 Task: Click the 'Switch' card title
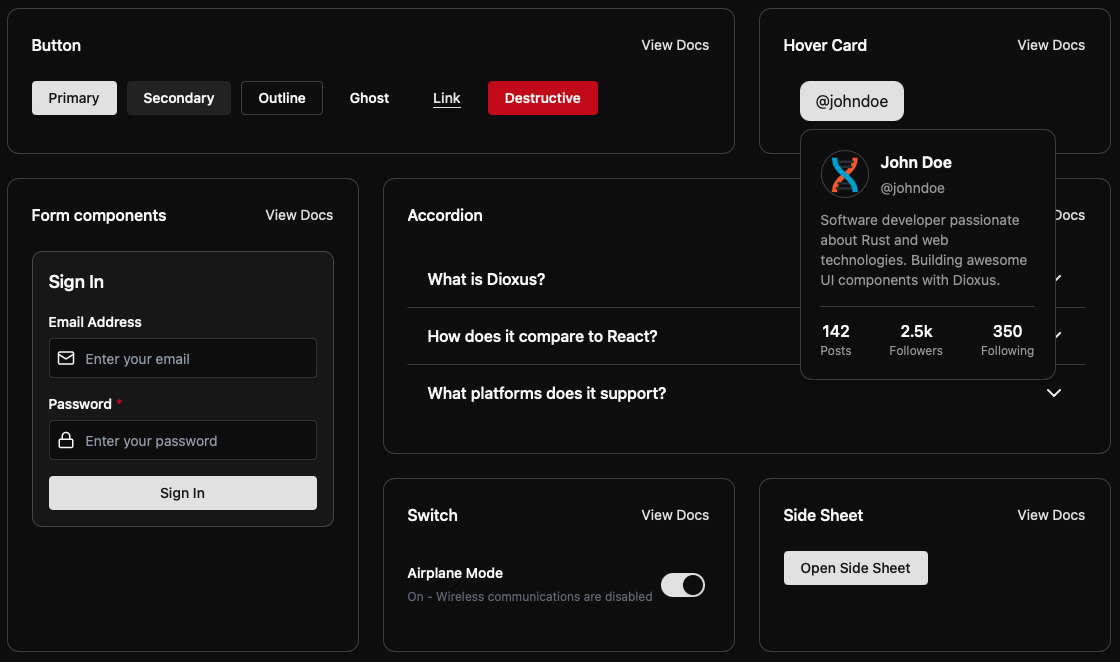(x=432, y=515)
